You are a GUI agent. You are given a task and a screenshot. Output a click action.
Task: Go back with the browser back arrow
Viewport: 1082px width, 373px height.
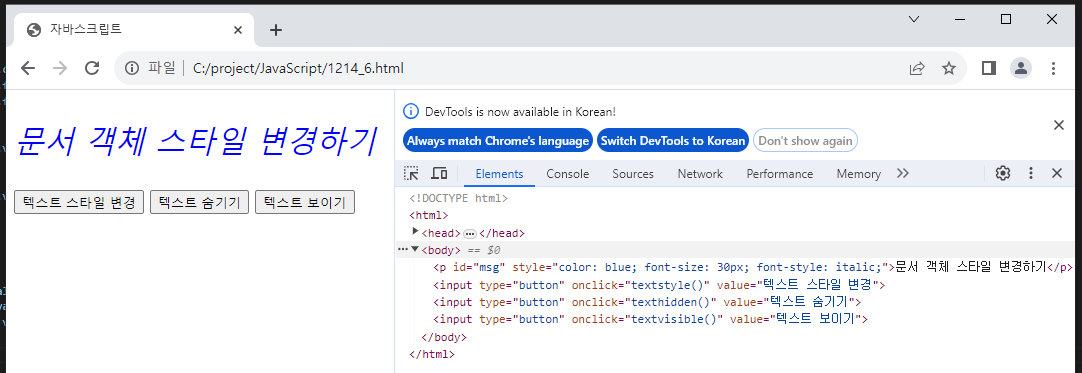point(28,68)
